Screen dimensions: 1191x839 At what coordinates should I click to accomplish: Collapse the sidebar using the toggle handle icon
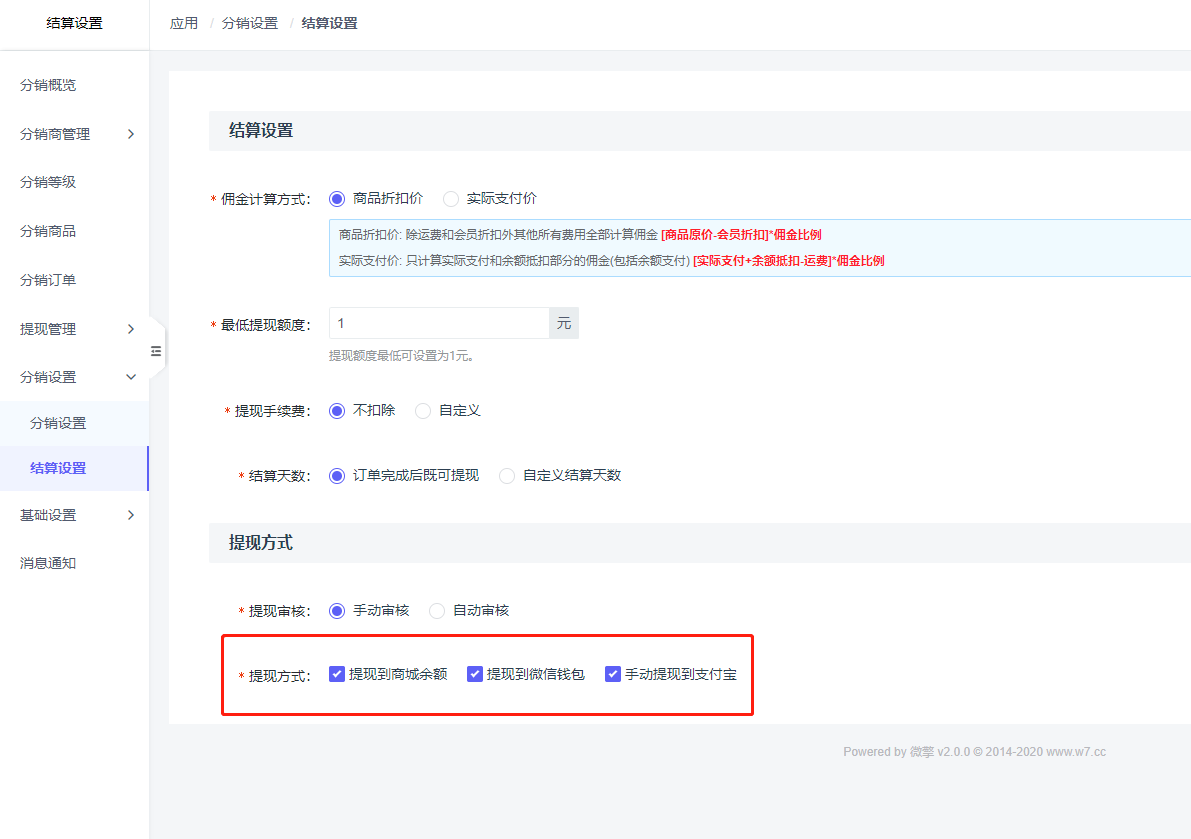(x=156, y=350)
